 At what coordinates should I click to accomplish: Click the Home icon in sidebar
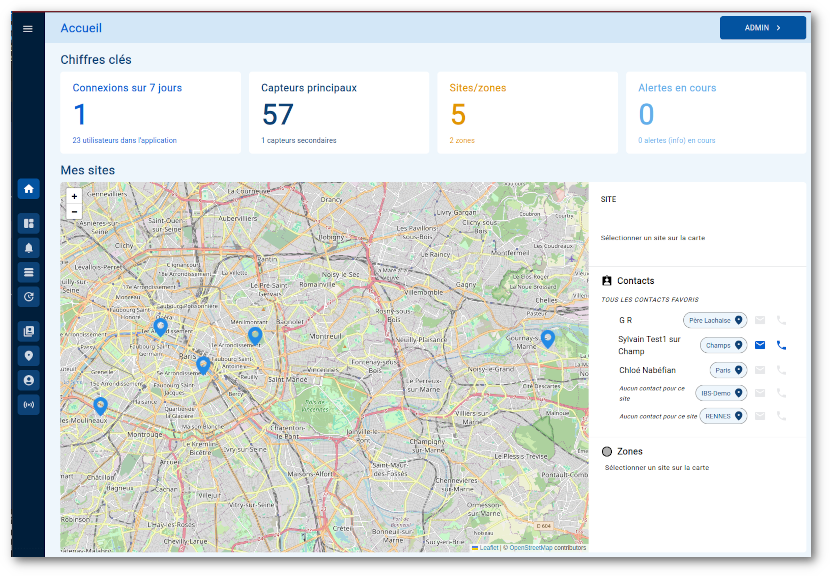[28, 188]
